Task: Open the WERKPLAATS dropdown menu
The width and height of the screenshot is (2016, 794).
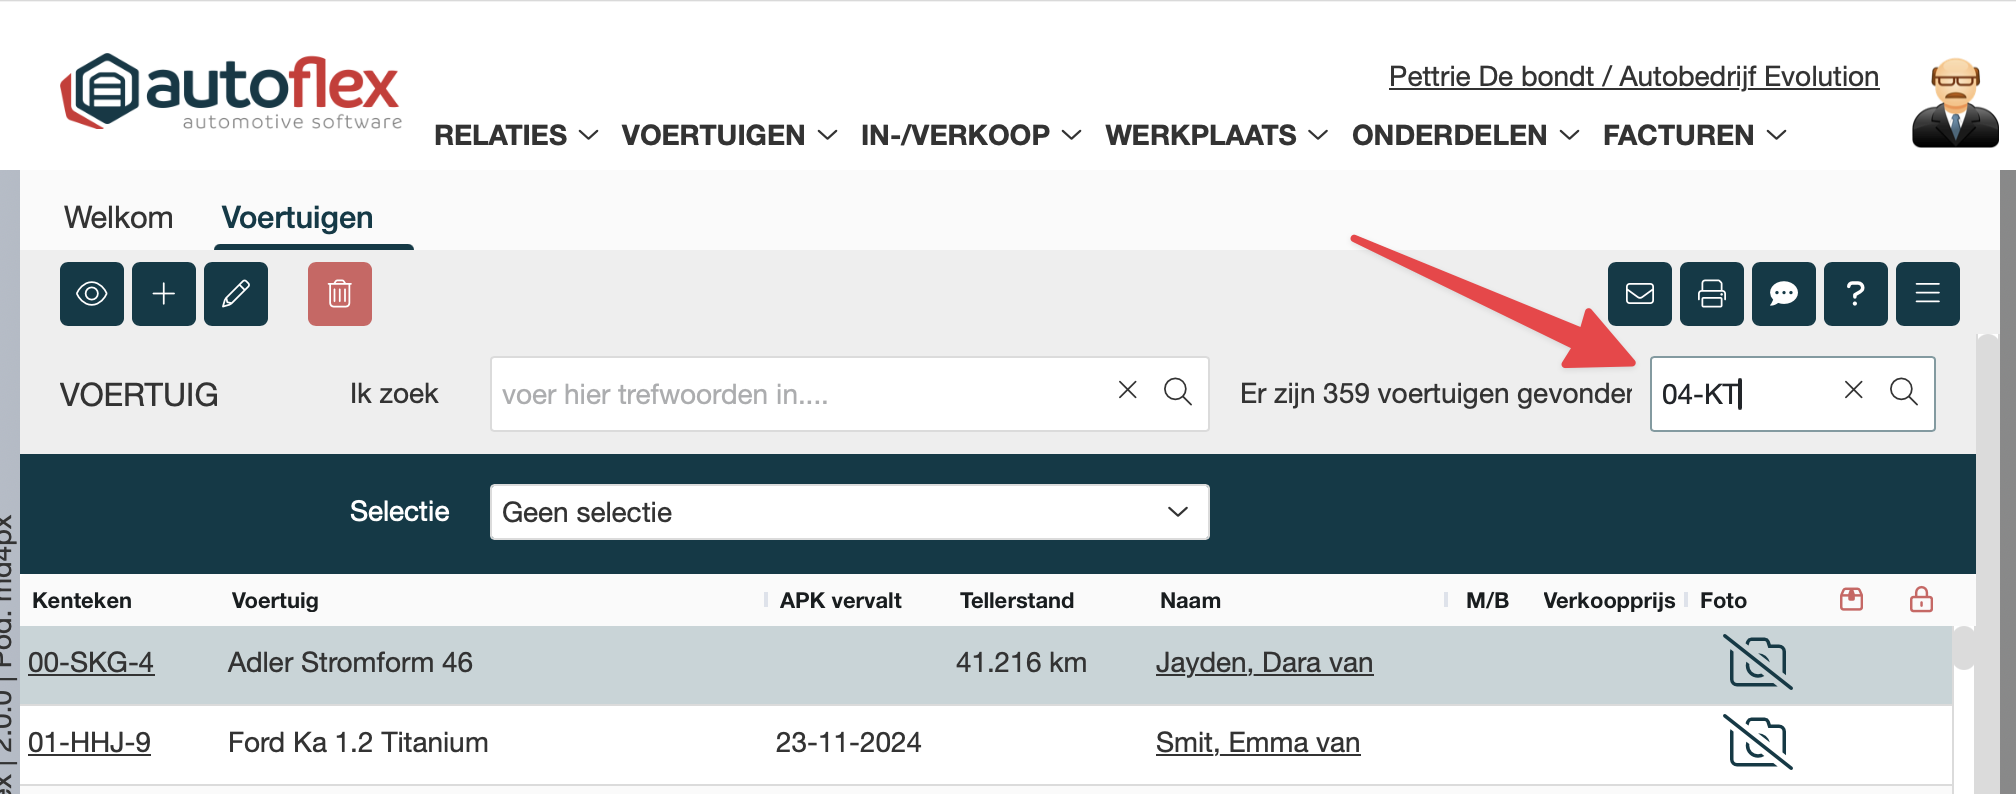Action: point(1215,135)
